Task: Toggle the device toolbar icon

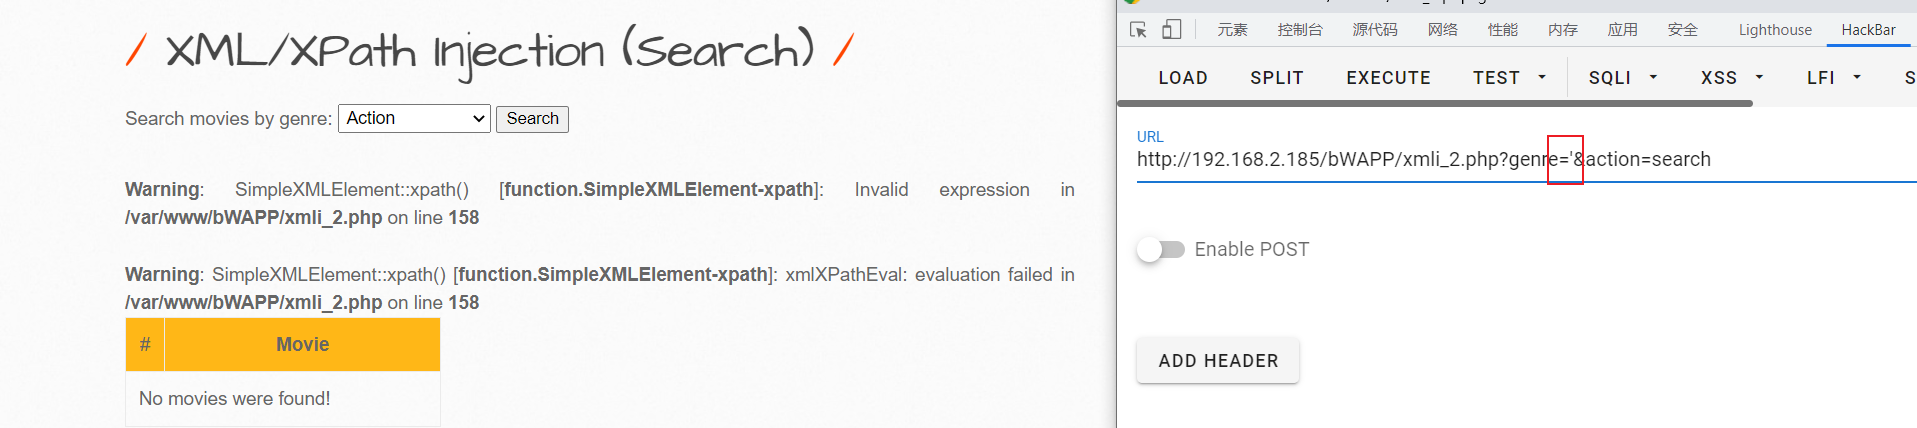Action: 1171,30
